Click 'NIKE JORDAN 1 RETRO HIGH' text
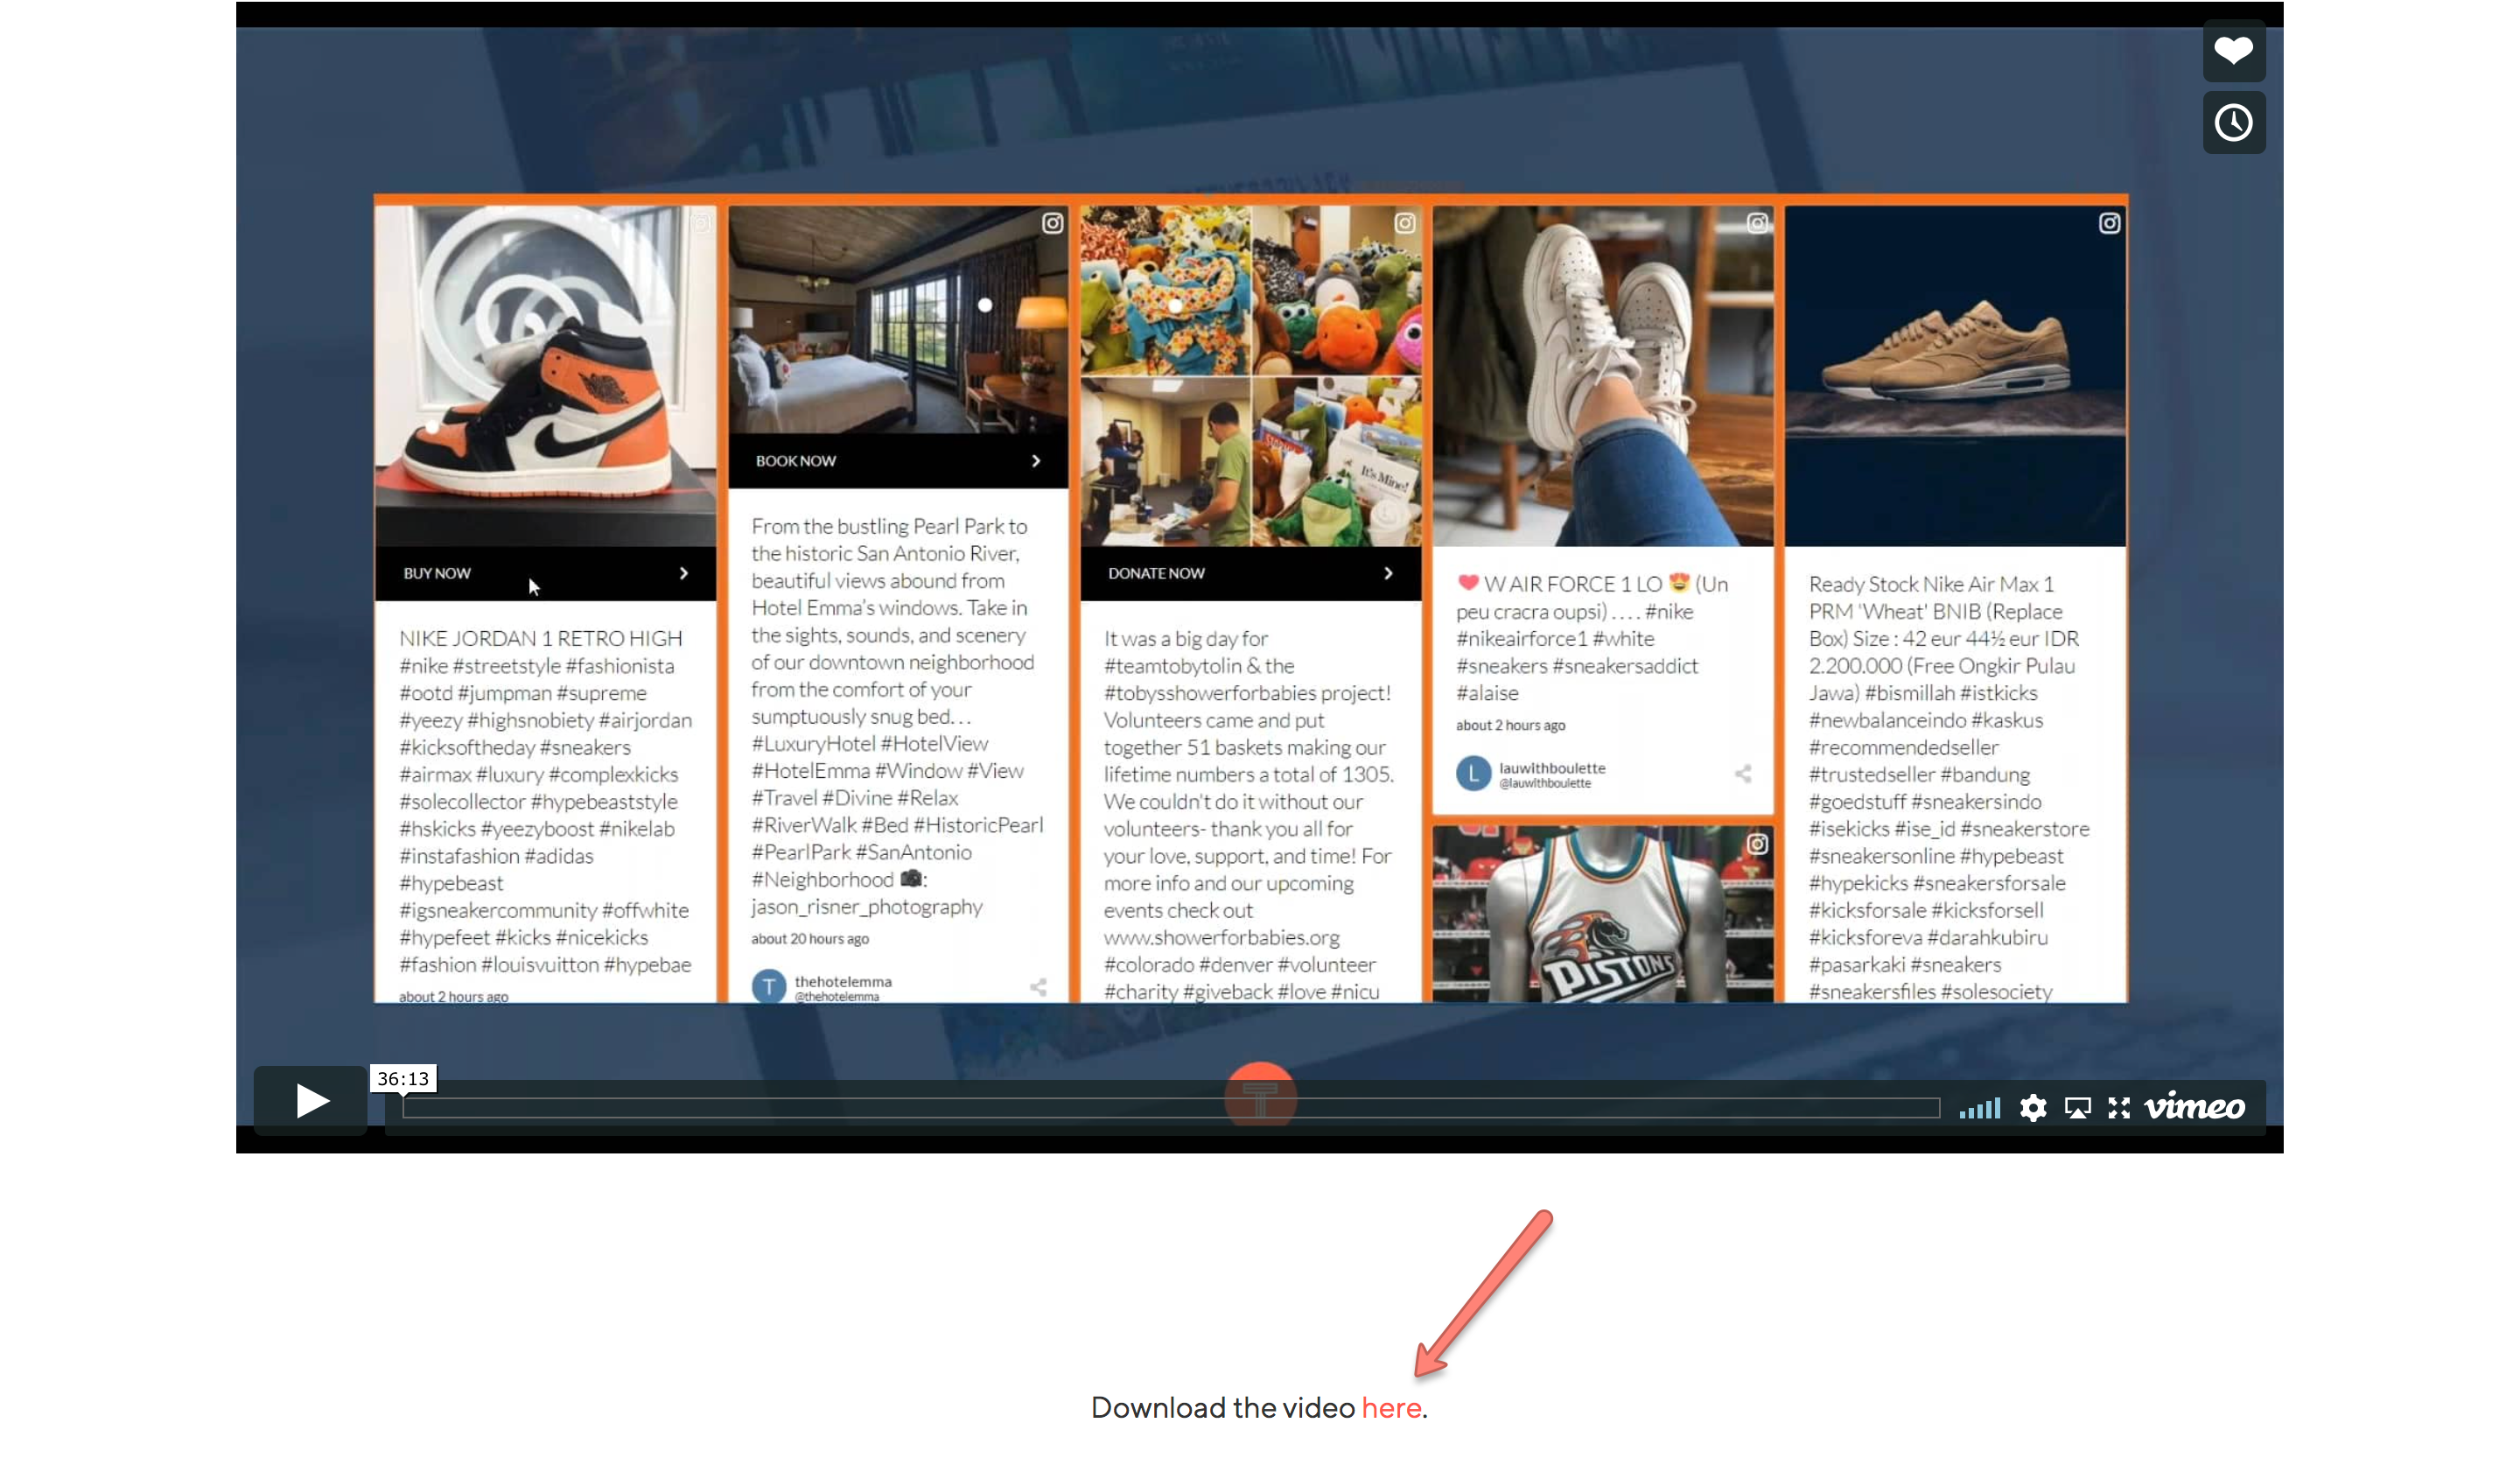The width and height of the screenshot is (2520, 1458). [540, 638]
